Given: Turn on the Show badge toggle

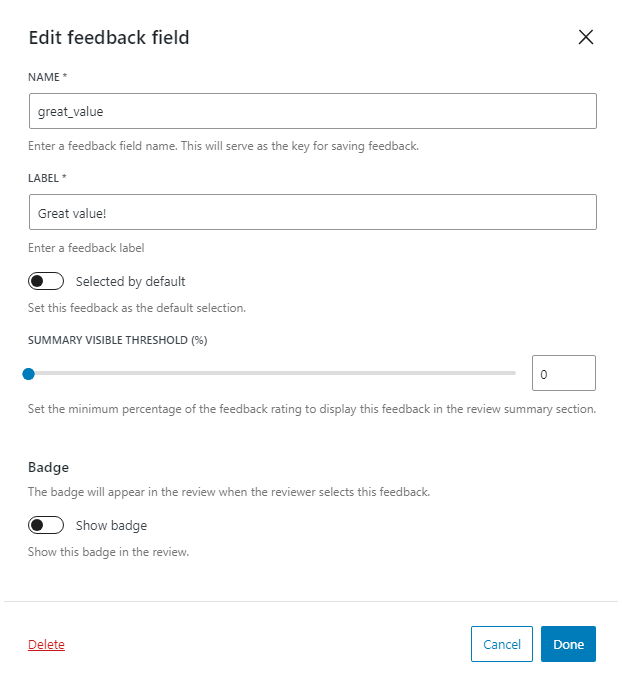Looking at the screenshot, I should 46,525.
